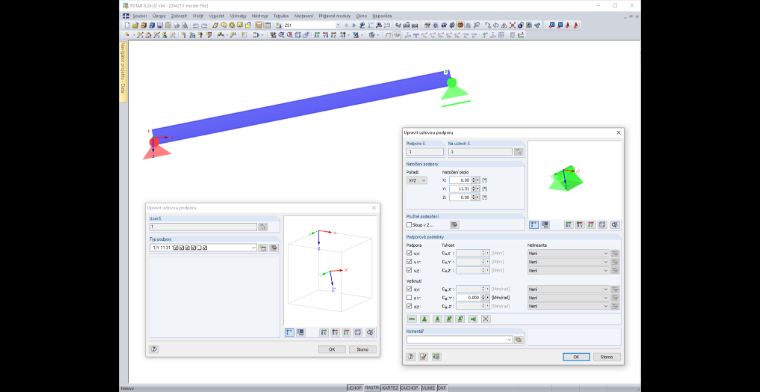The height and width of the screenshot is (392, 760).
Task: Open nonlinearity dropdown for φY' row
Action: point(568,298)
